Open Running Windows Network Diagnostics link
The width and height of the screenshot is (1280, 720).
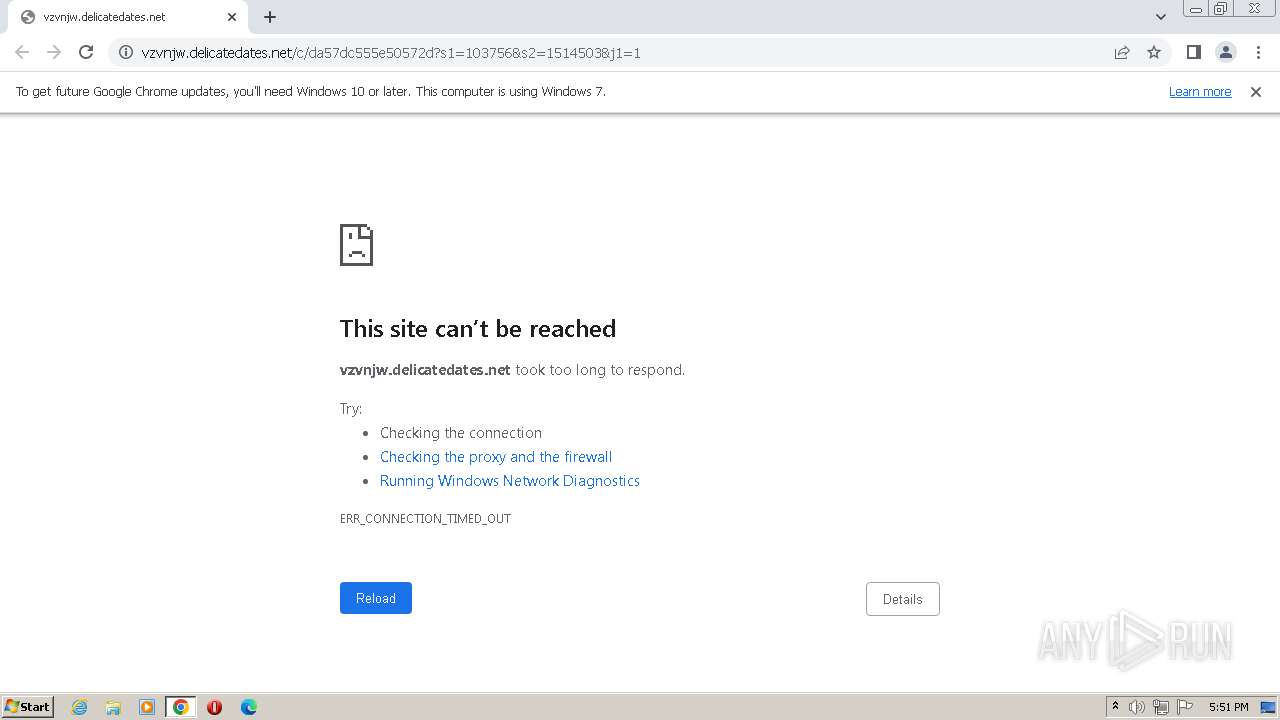510,481
